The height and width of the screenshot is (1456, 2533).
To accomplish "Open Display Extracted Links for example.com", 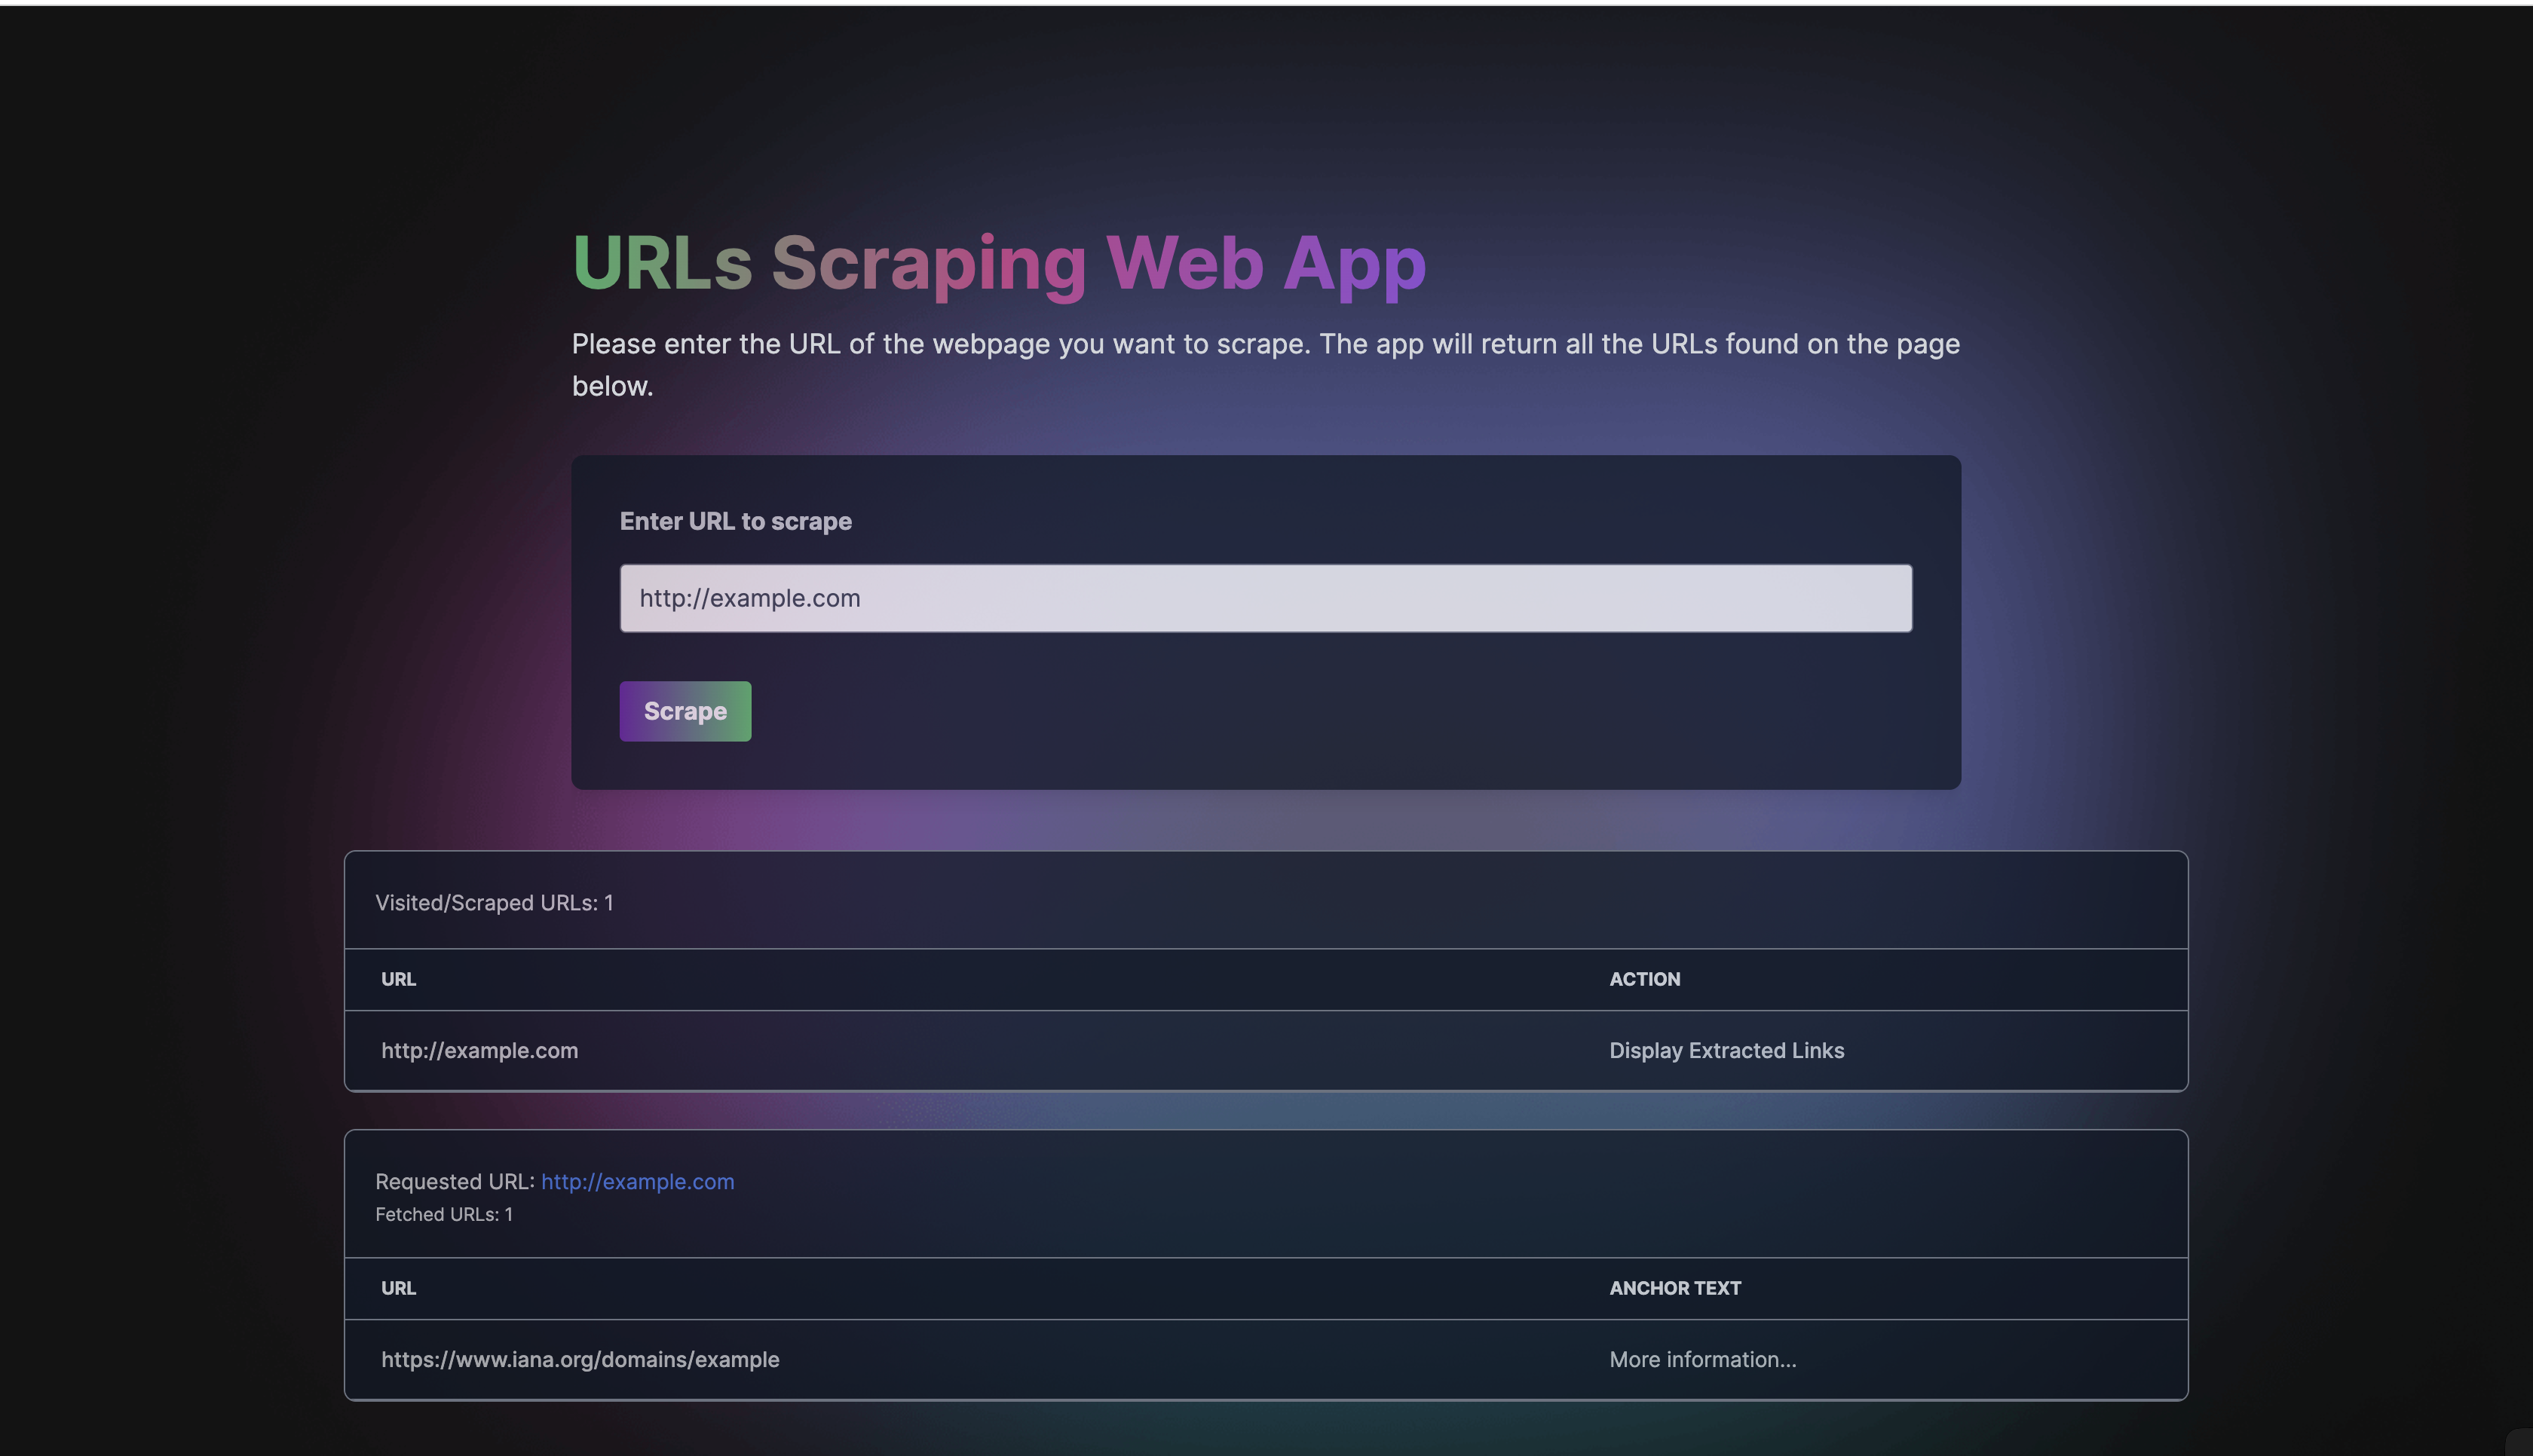I will click(x=1726, y=1050).
